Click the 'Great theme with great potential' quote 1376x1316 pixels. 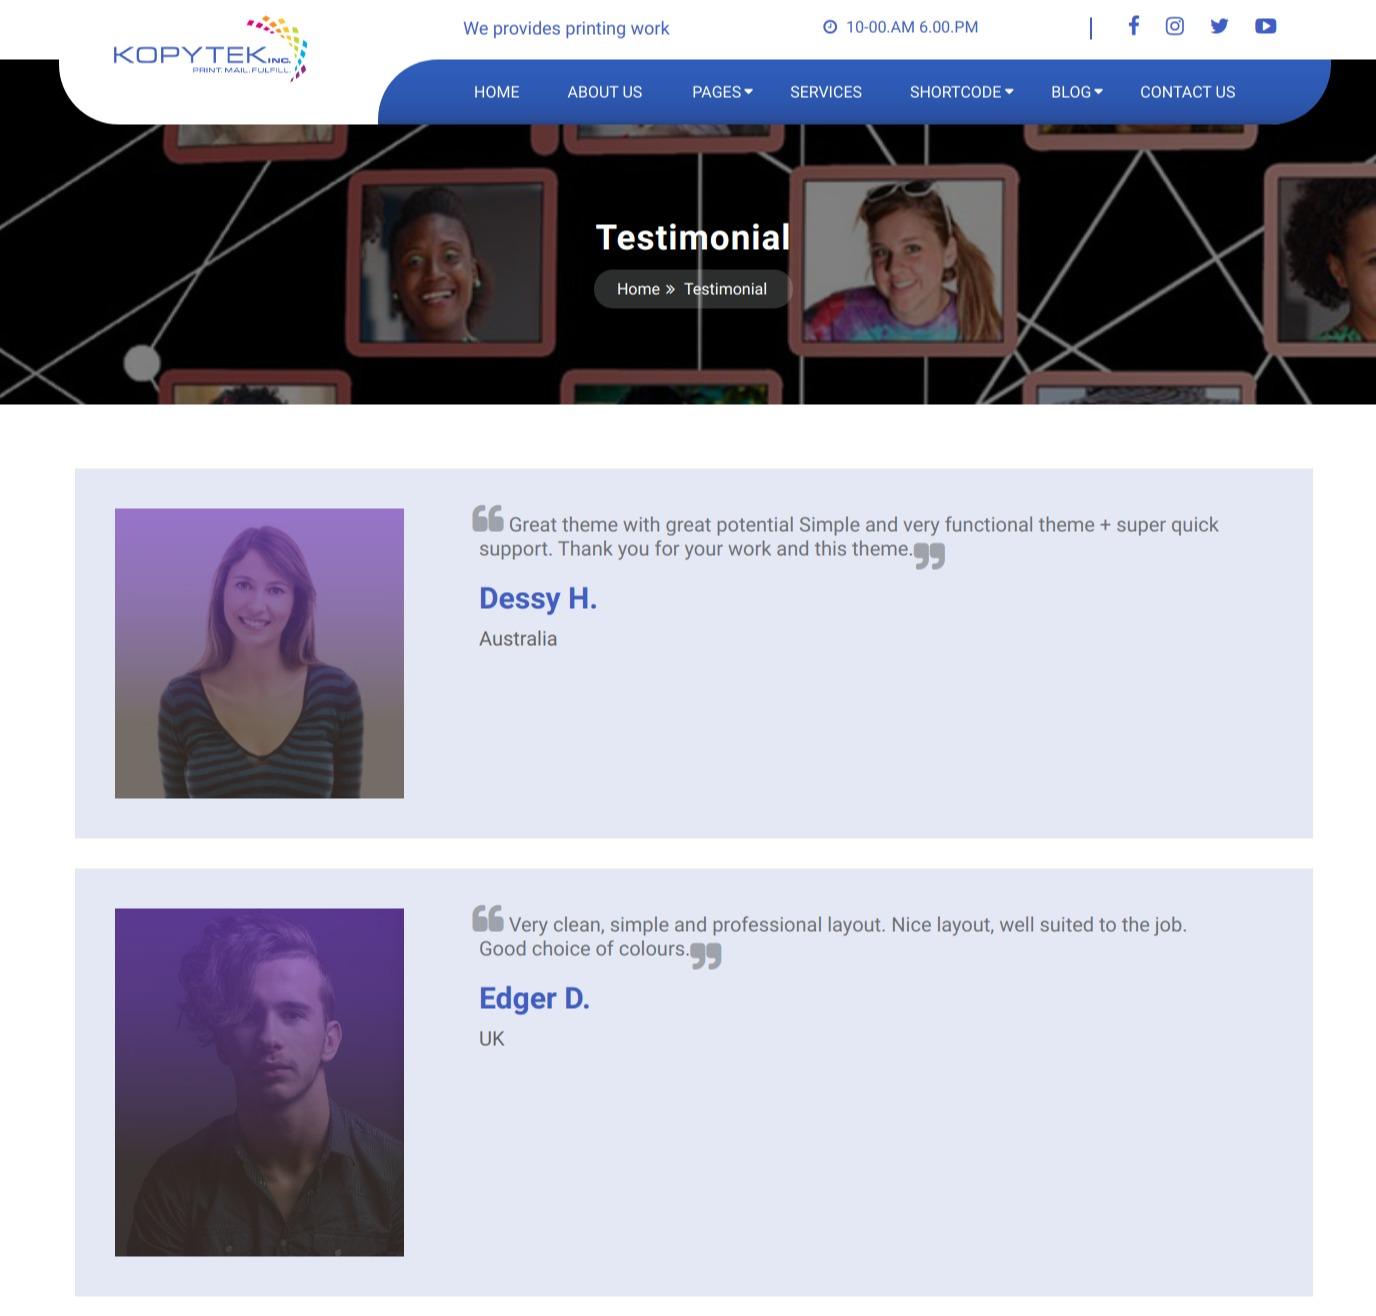(849, 537)
